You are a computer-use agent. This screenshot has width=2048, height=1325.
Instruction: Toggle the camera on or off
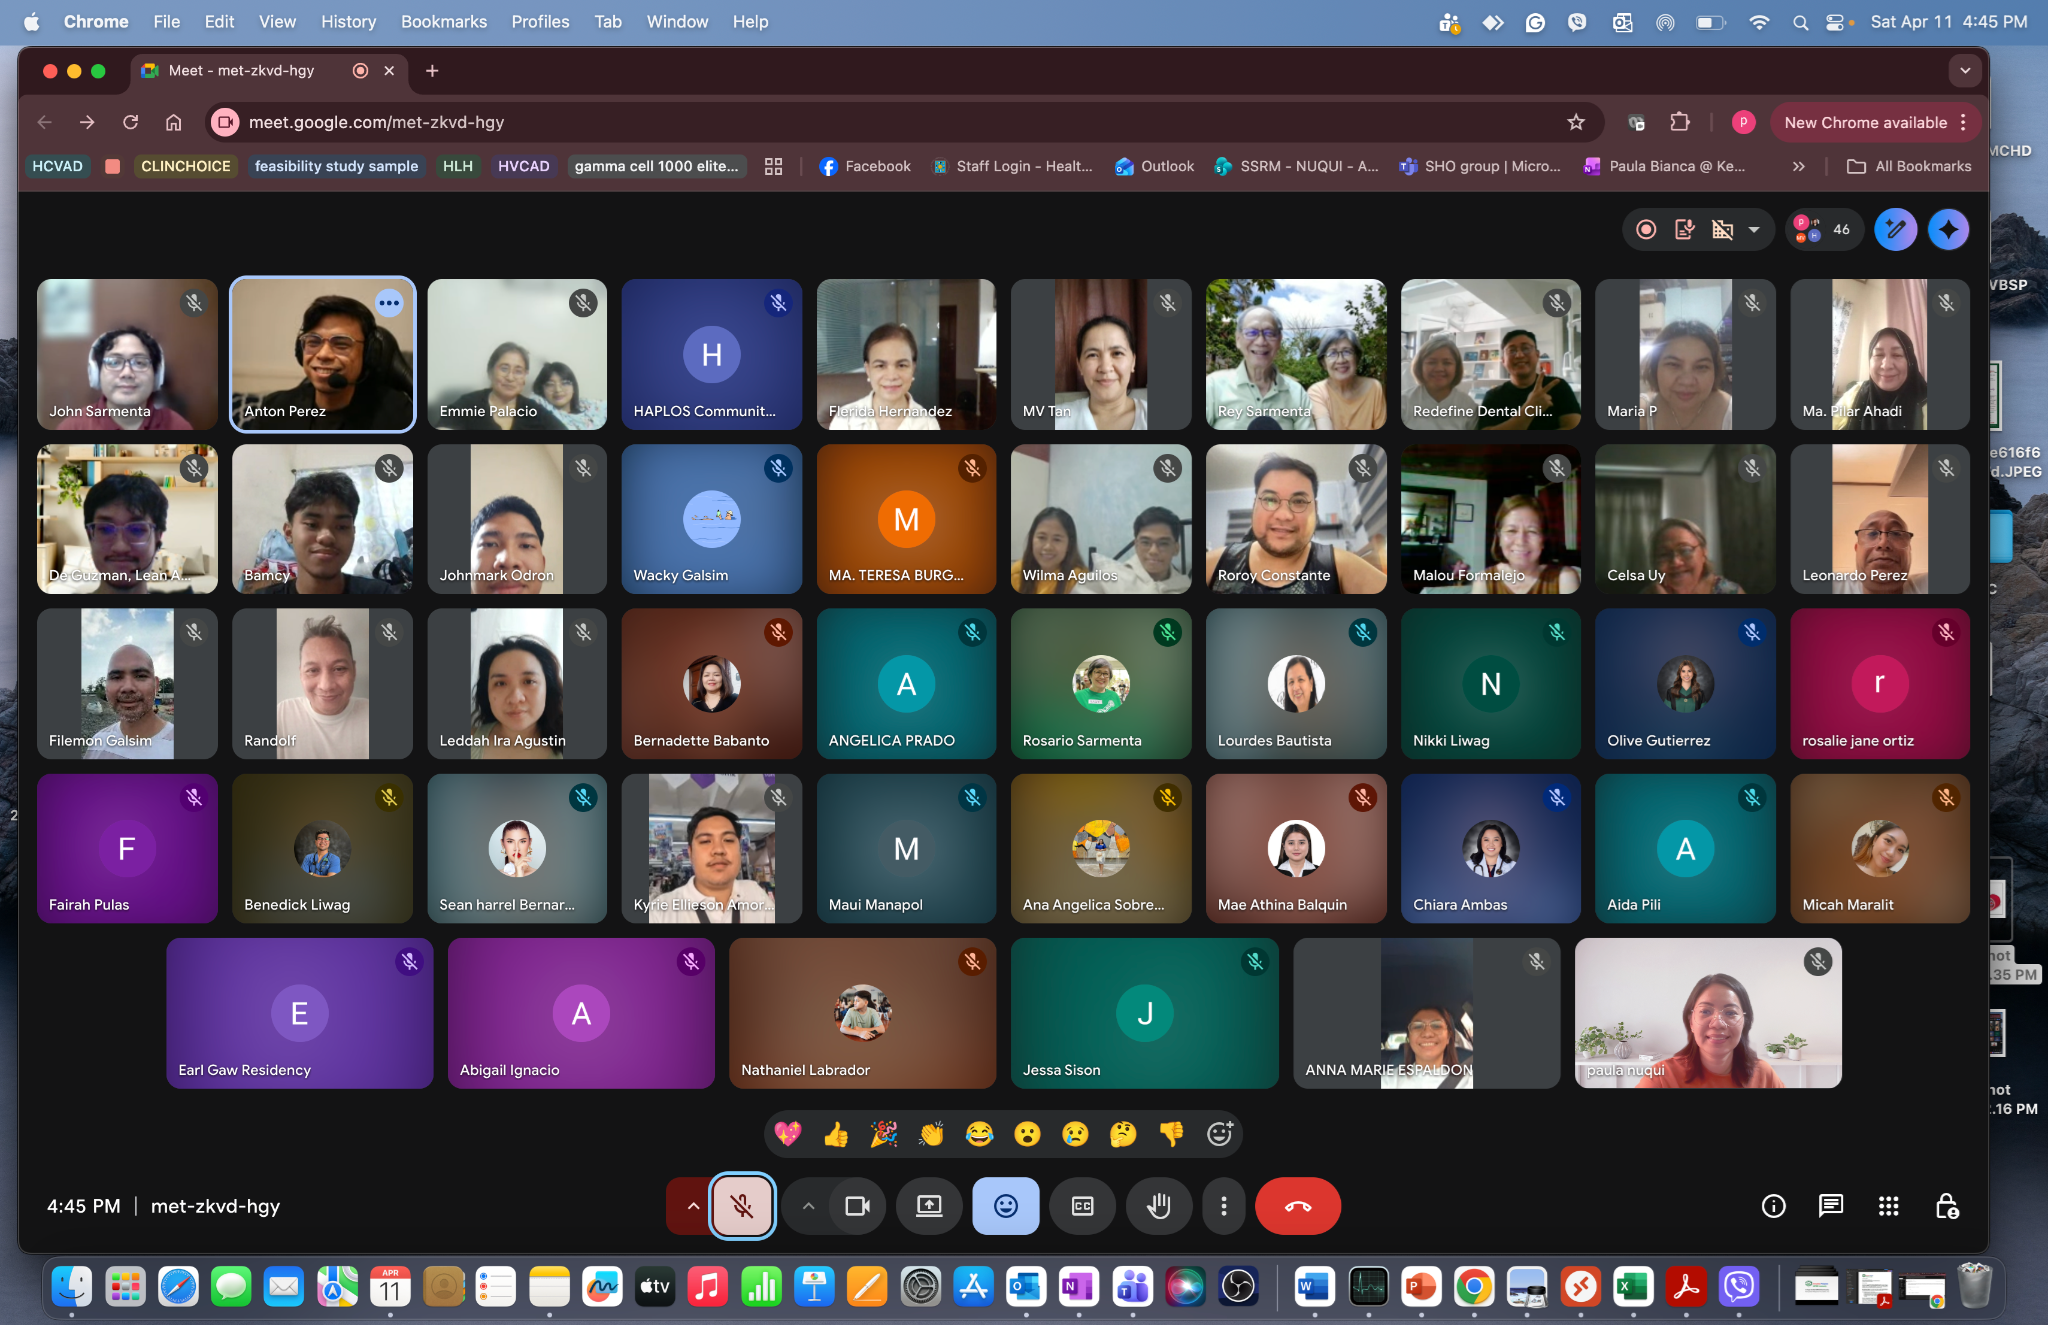857,1206
